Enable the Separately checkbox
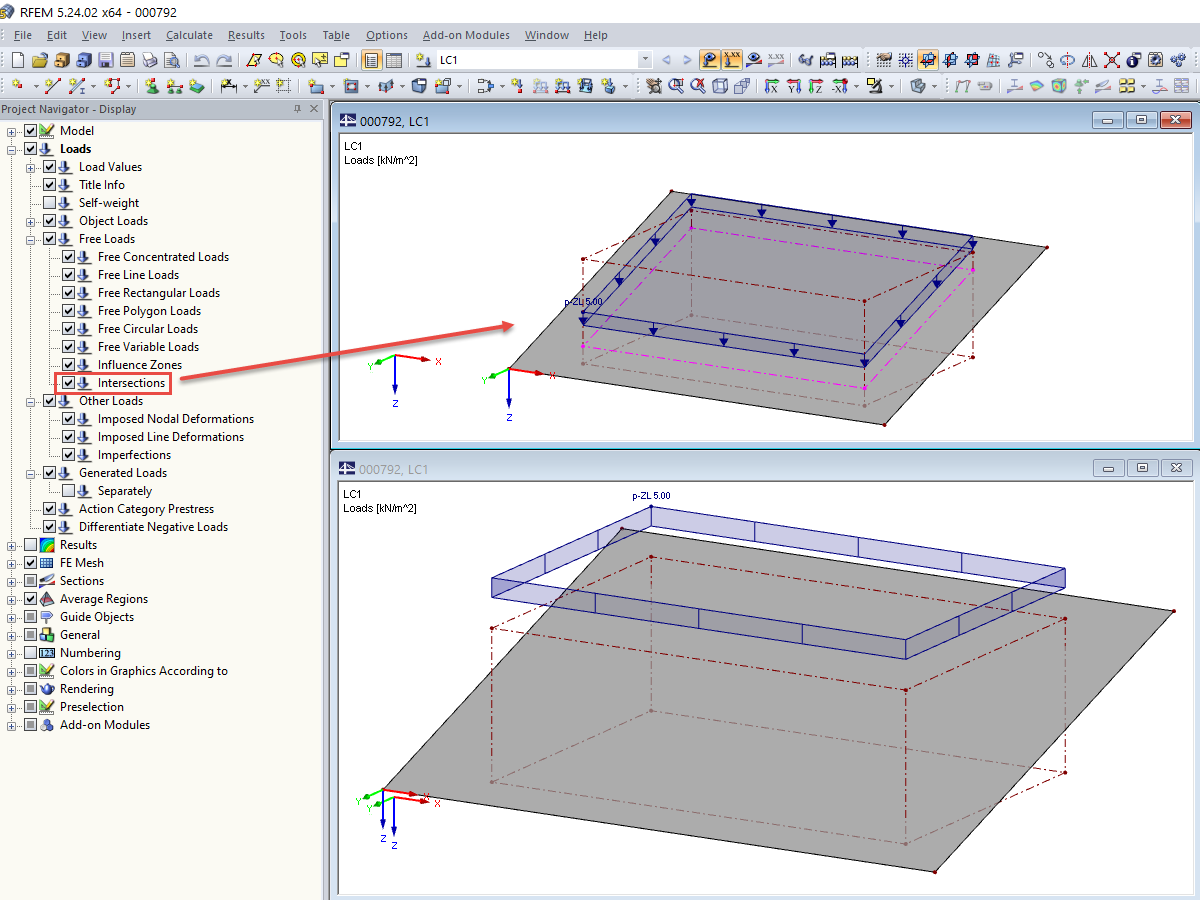 pyautogui.click(x=68, y=491)
